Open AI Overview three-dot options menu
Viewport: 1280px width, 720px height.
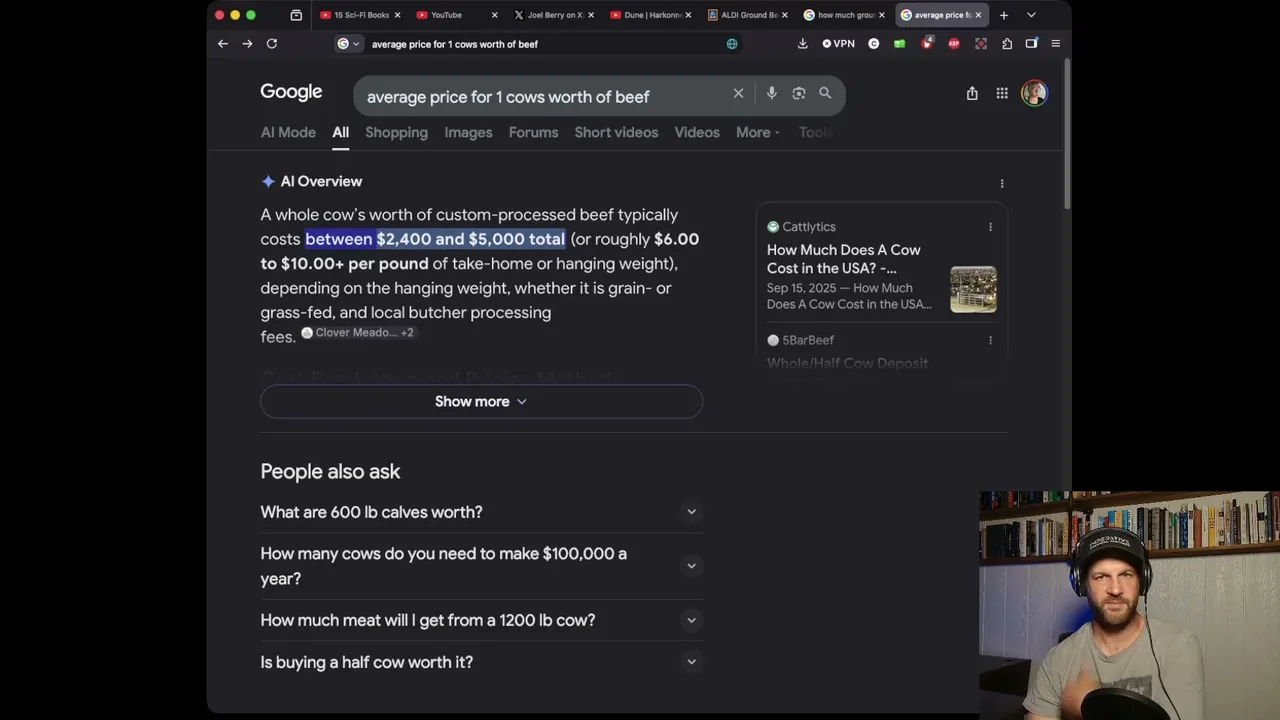pos(1002,183)
